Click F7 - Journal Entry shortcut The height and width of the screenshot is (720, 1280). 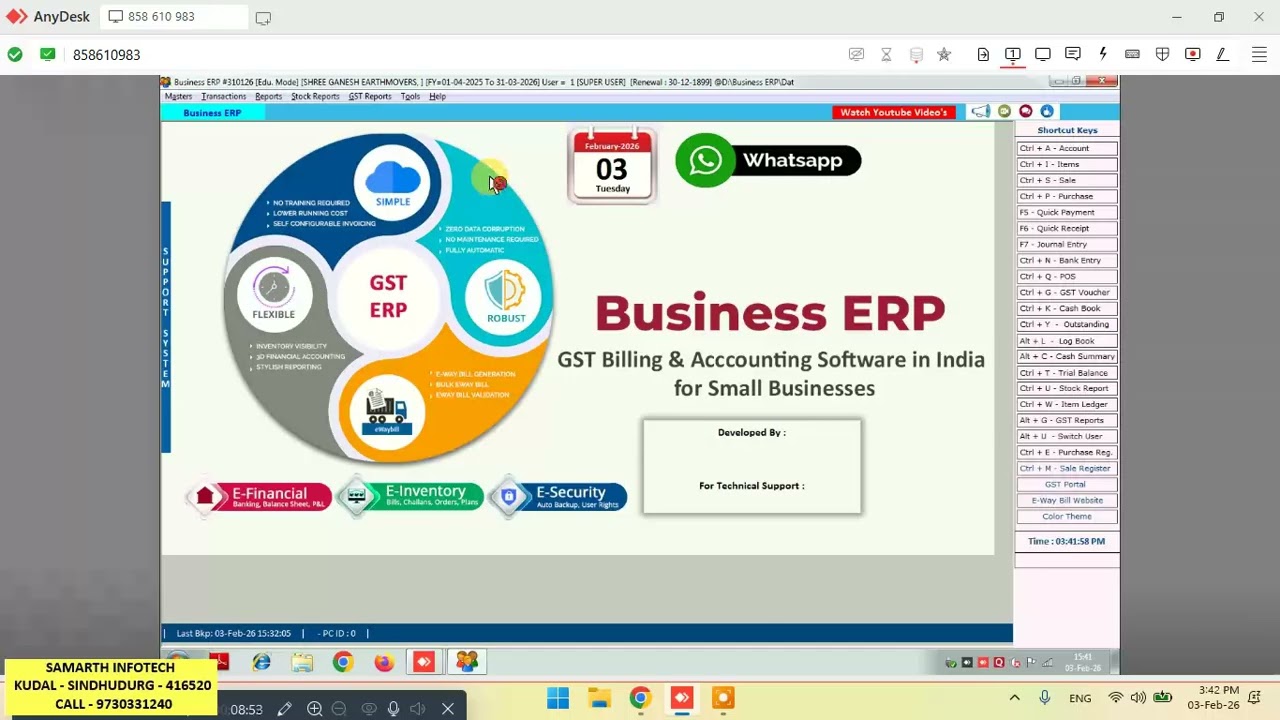[x=1067, y=244]
